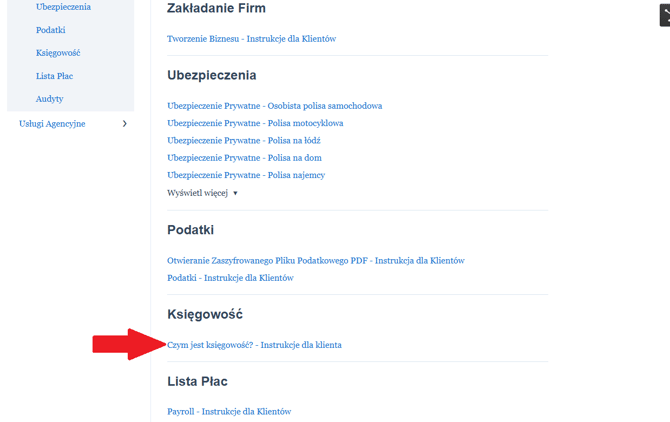Choose Audyty in the sidebar
This screenshot has height=422, width=670.
click(x=50, y=99)
